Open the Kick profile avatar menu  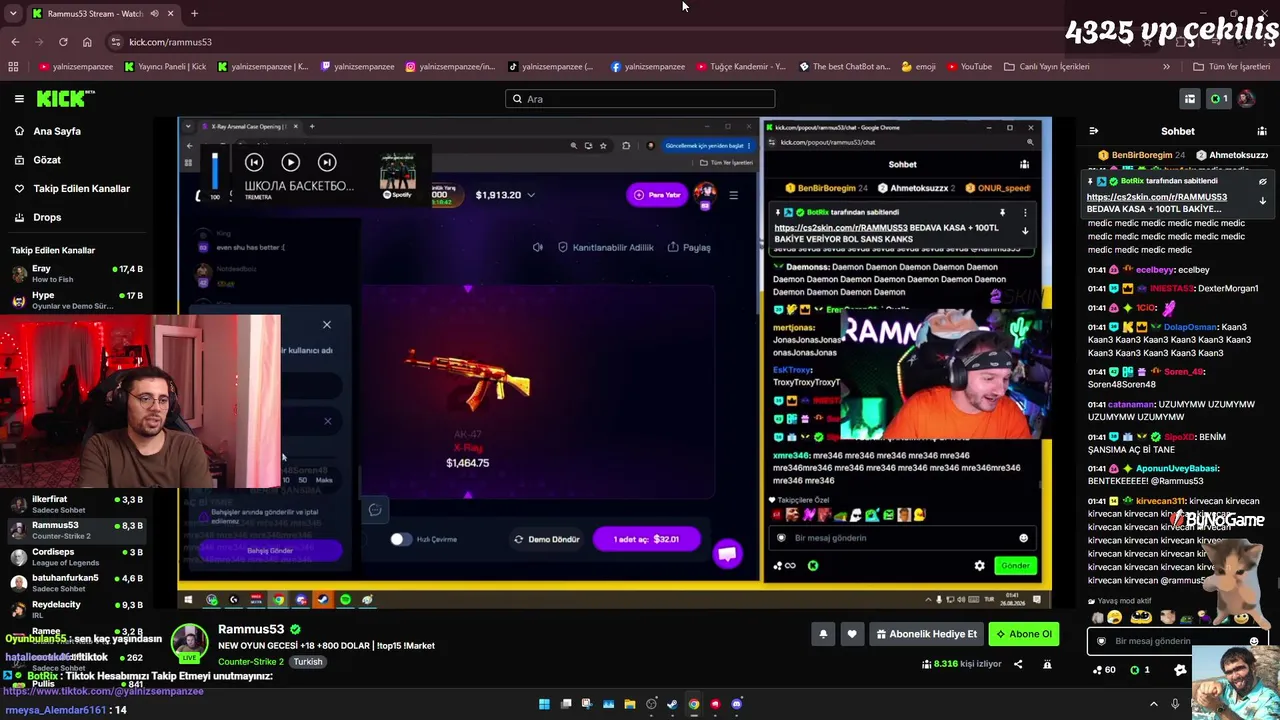pyautogui.click(x=1246, y=99)
